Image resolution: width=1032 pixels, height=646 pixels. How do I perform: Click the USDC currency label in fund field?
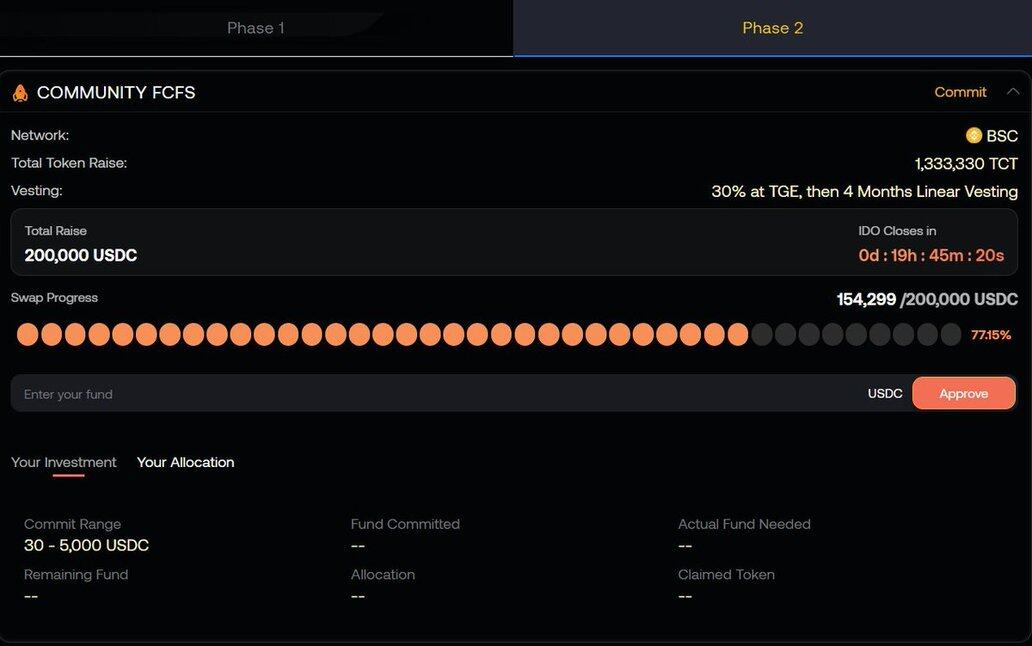884,394
